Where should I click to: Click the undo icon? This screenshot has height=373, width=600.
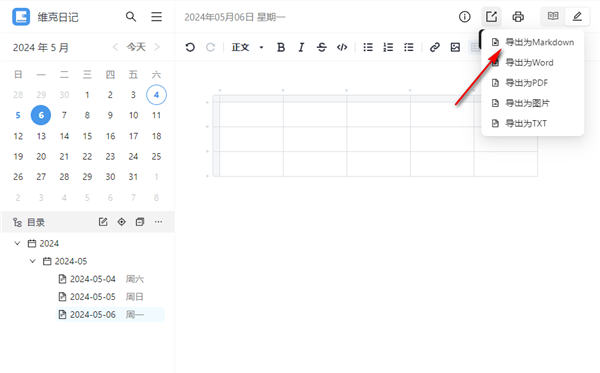[190, 47]
